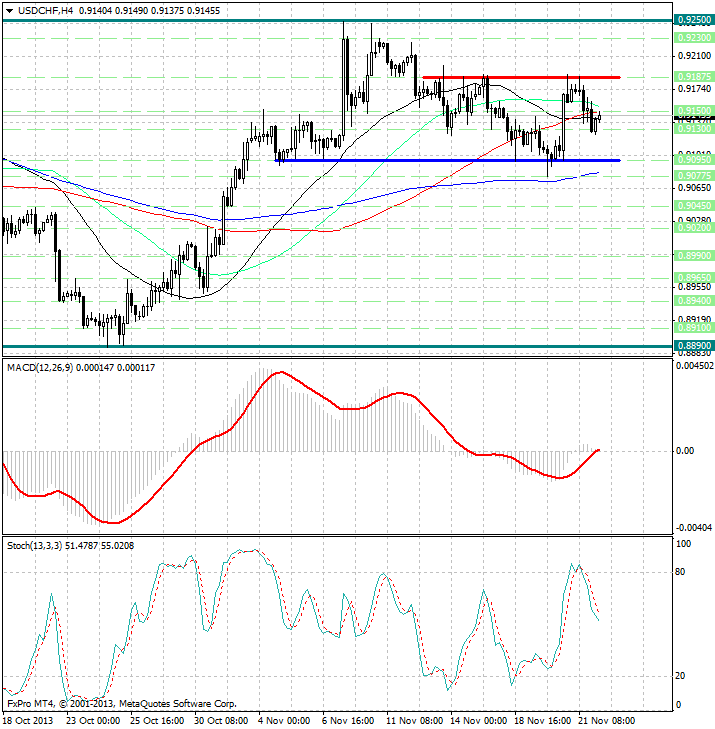Click the 0.90450 price level label
The width and height of the screenshot is (715, 729).
[694, 205]
